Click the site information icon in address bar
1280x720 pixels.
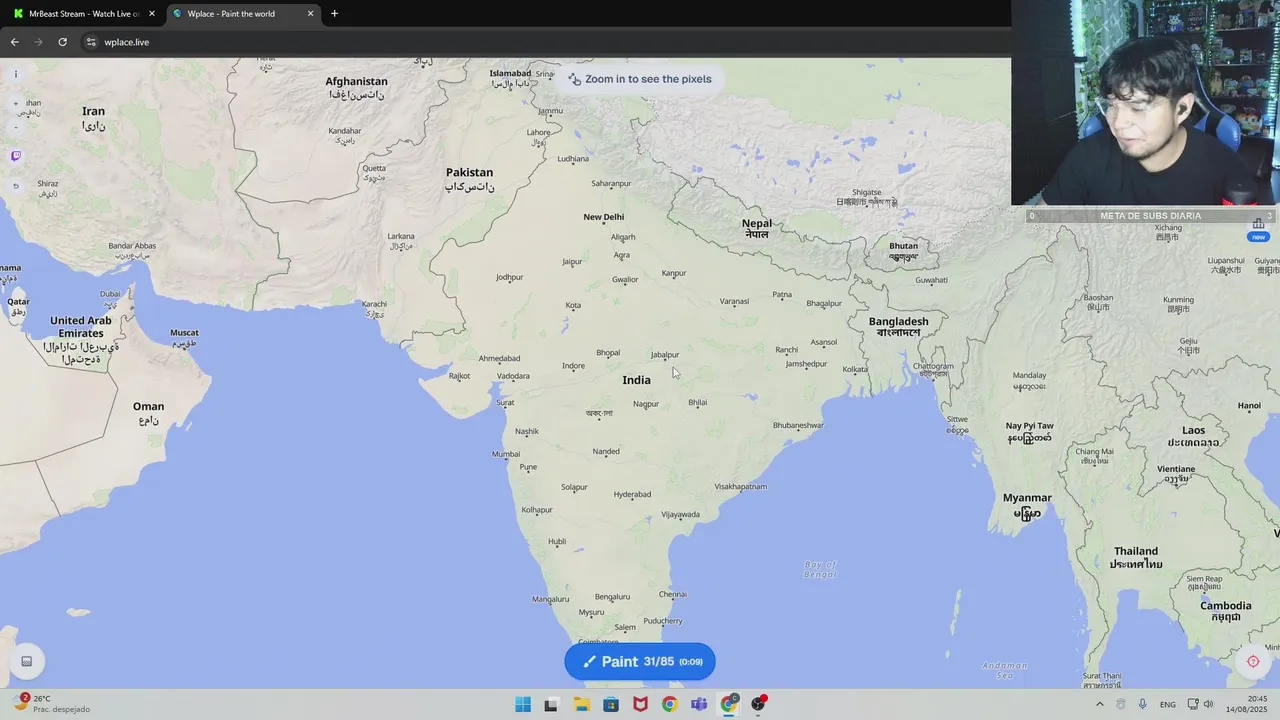[x=91, y=42]
